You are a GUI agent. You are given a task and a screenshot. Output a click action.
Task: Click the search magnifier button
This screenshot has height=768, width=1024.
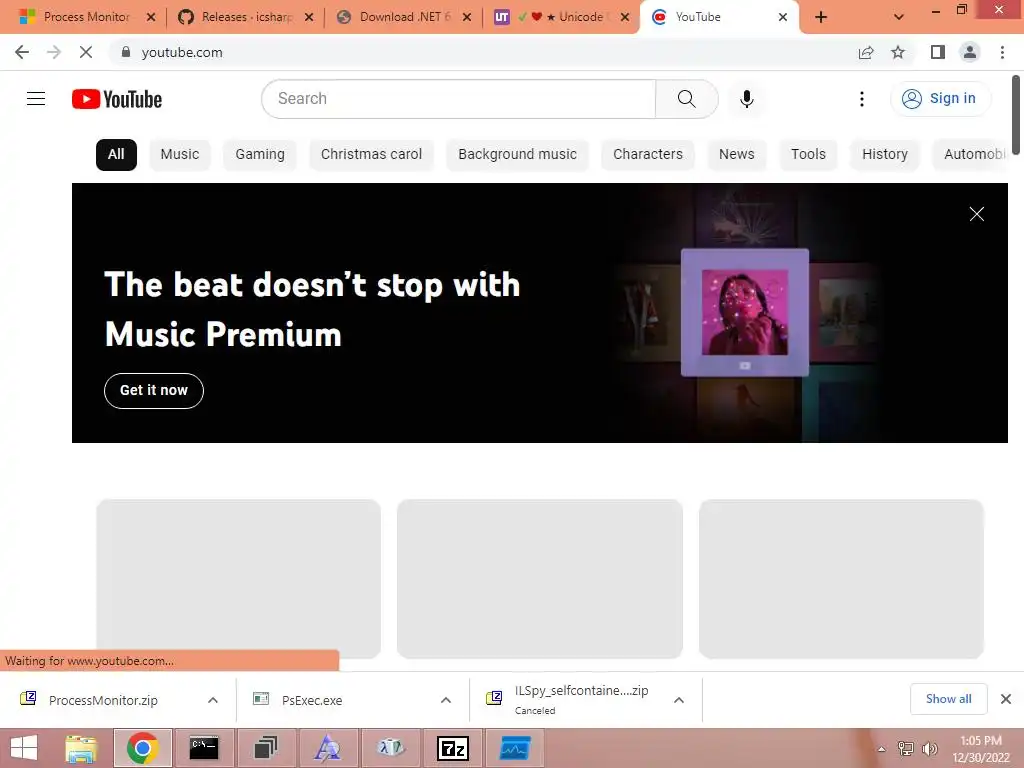point(686,99)
